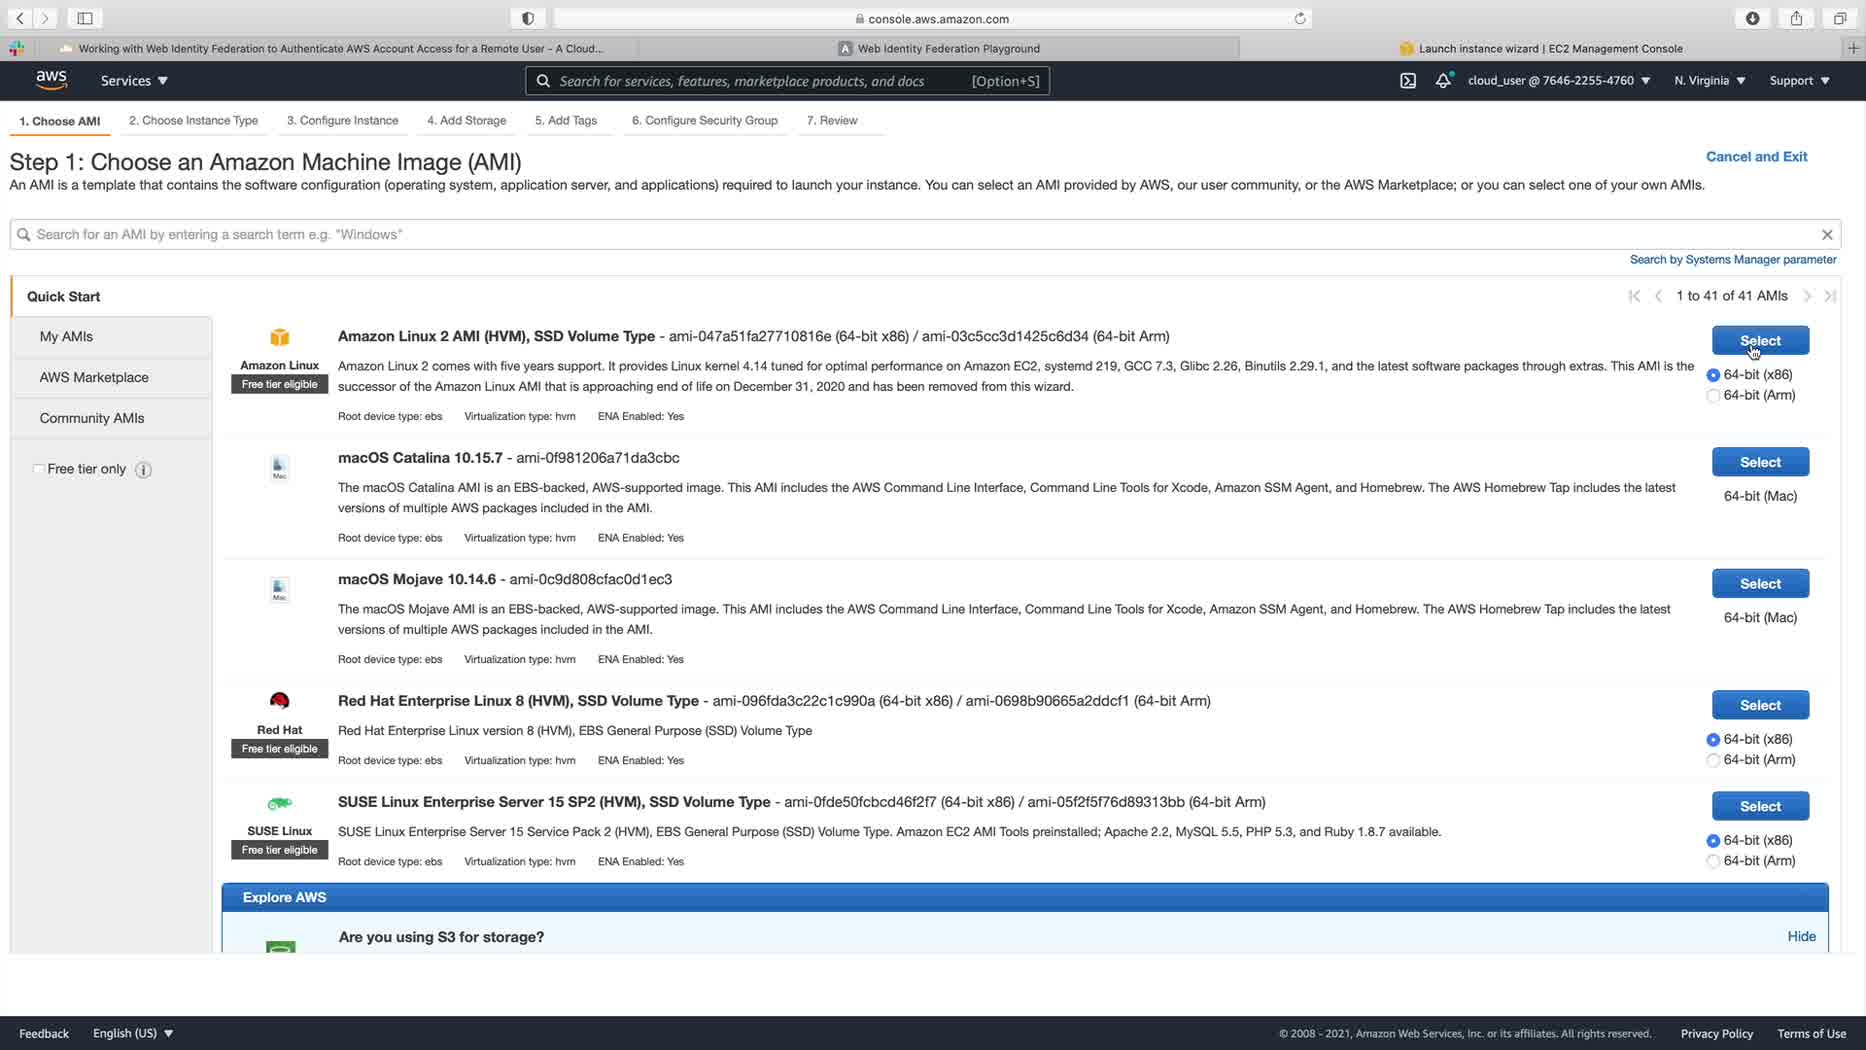Click in the AMI search field
Image resolution: width=1866 pixels, height=1050 pixels.
point(925,234)
